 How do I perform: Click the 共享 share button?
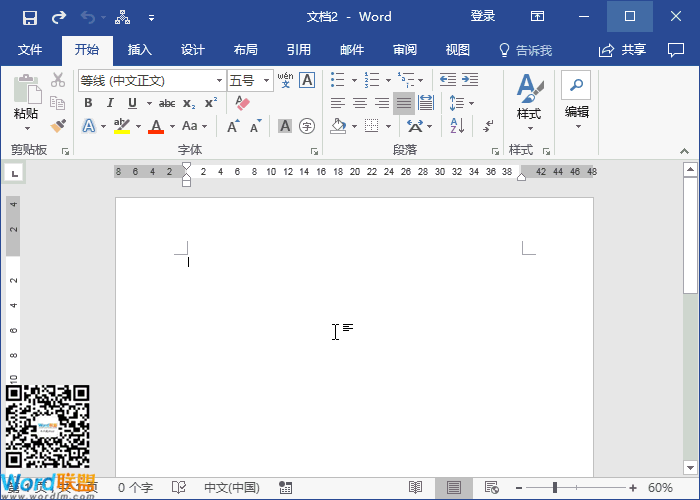coord(623,50)
